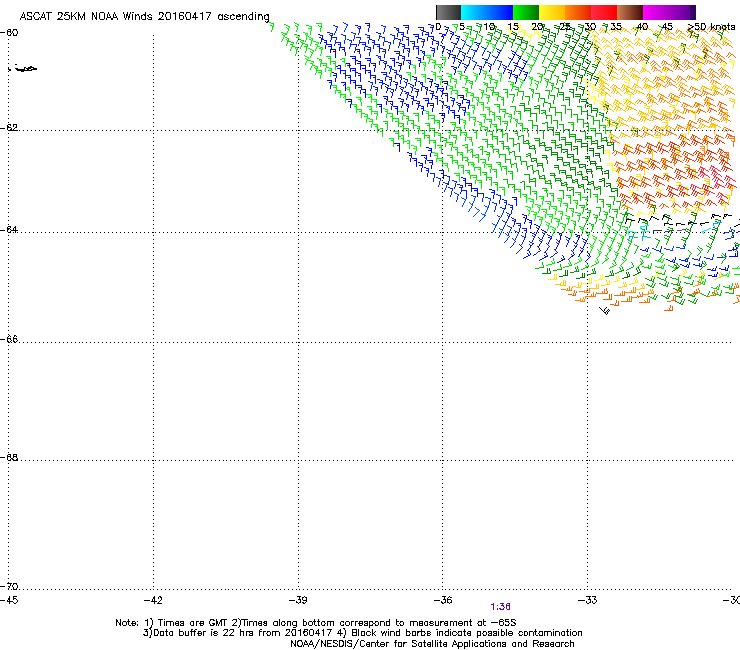Click the magenta 40-45 knots color segment
Image resolution: width=740 pixels, height=650 pixels.
coord(656,12)
